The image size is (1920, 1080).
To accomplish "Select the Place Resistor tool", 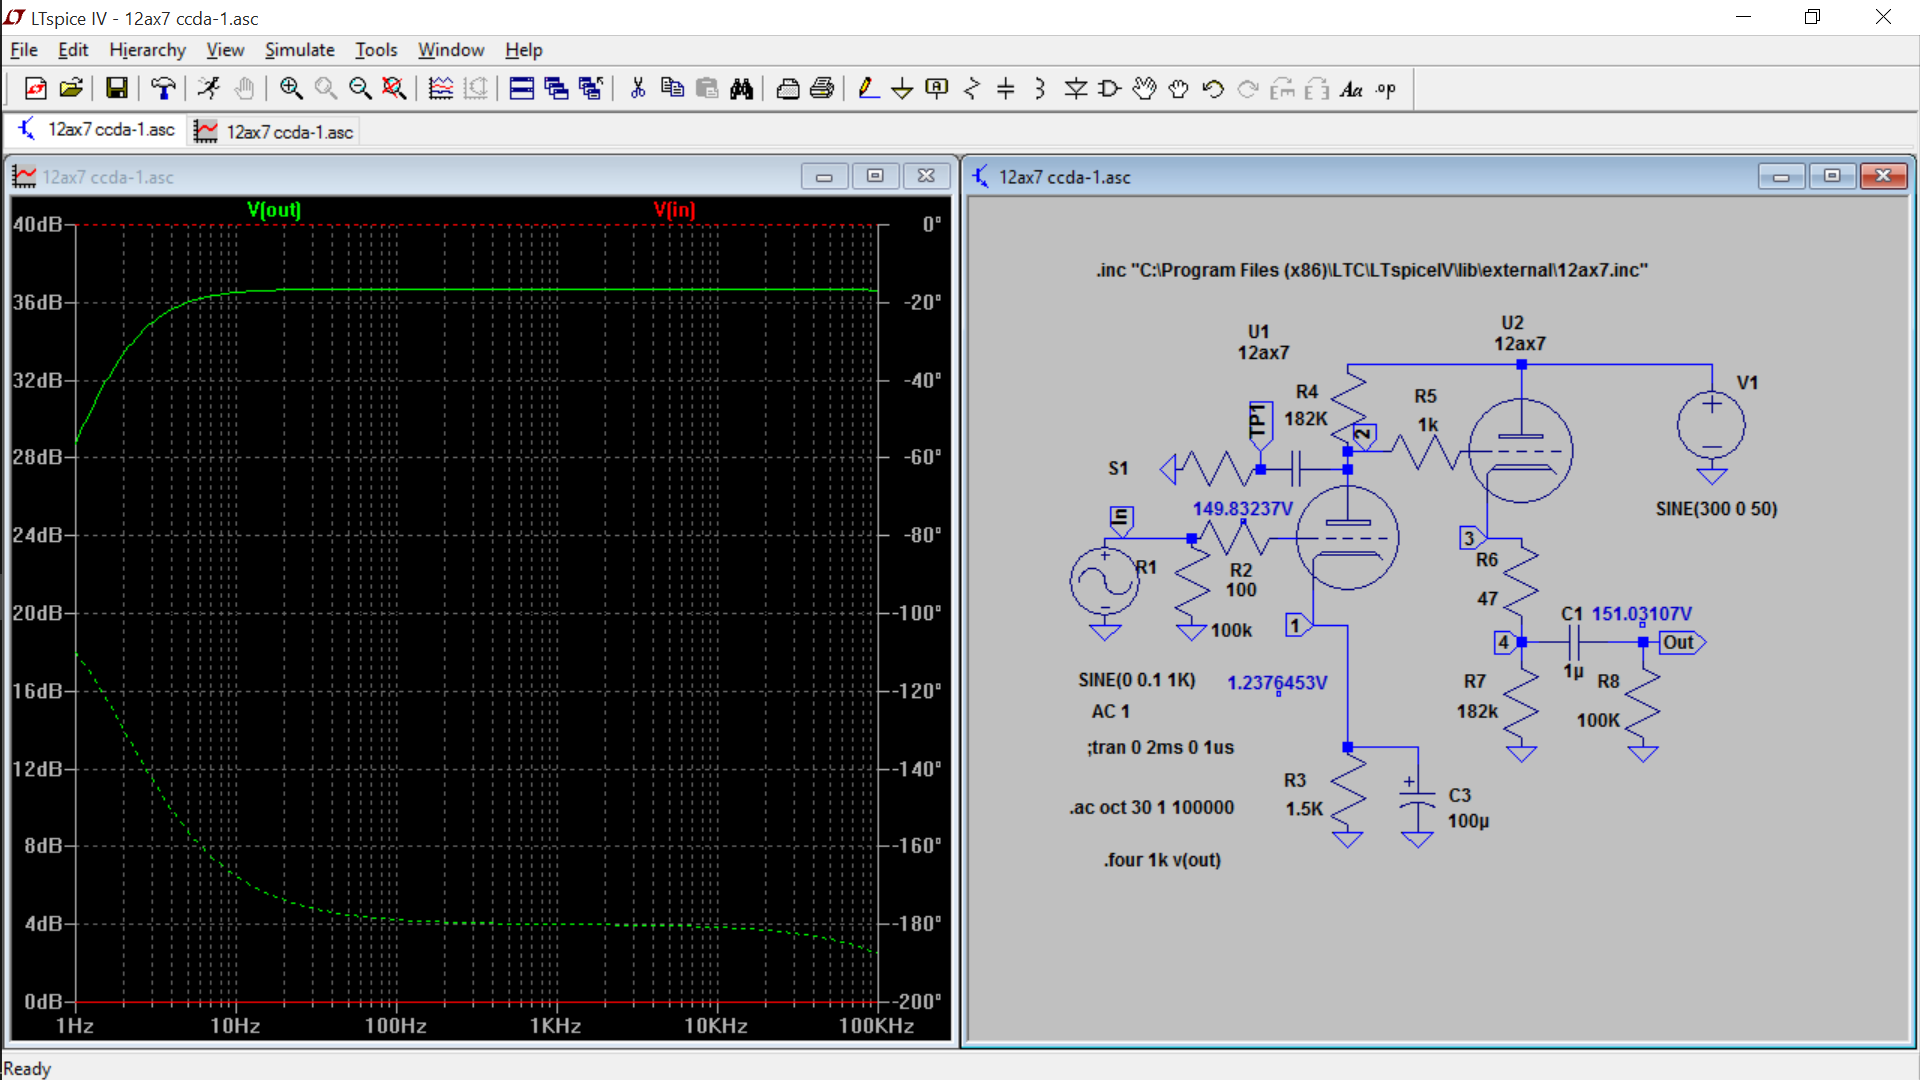I will tap(972, 89).
